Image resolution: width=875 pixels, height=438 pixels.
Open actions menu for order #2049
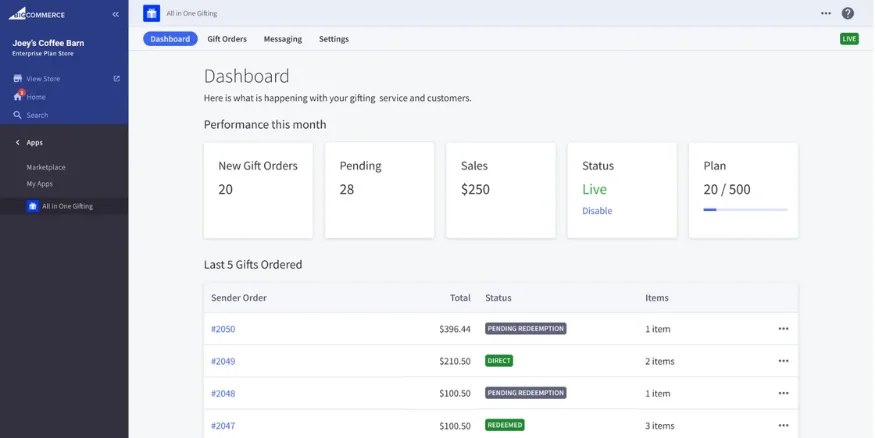click(x=783, y=361)
